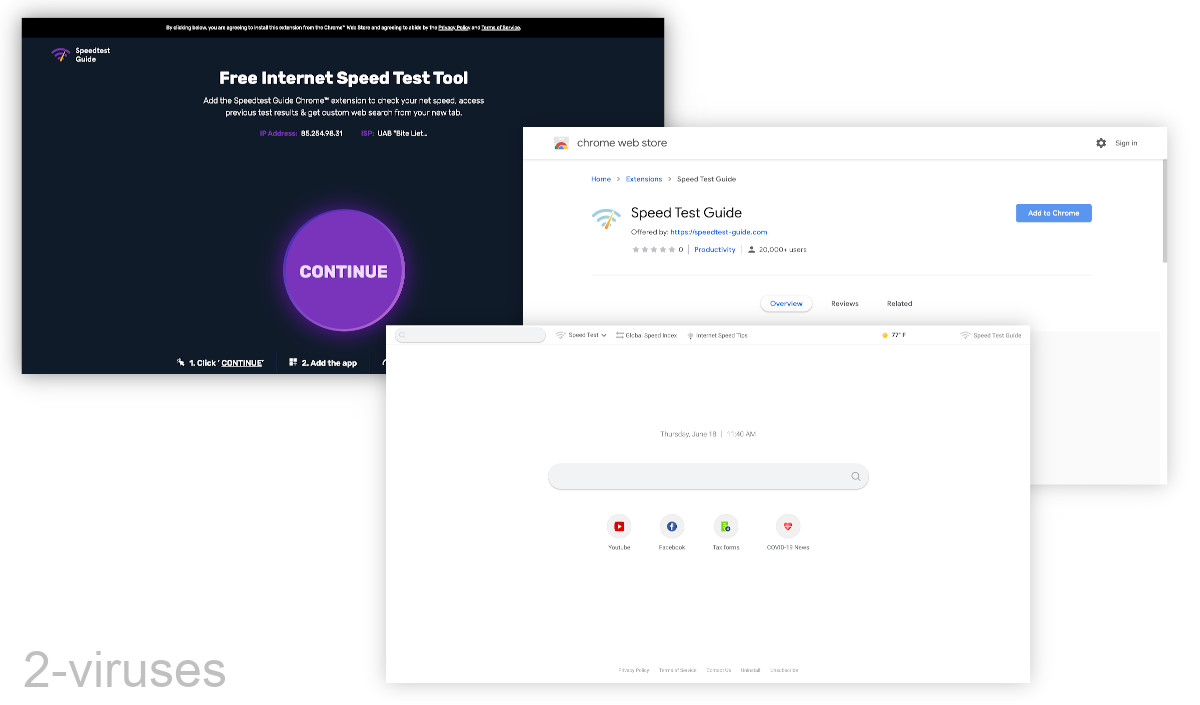Viewport: 1200px width, 705px height.
Task: Rate the extension using the star rating
Action: click(655, 249)
